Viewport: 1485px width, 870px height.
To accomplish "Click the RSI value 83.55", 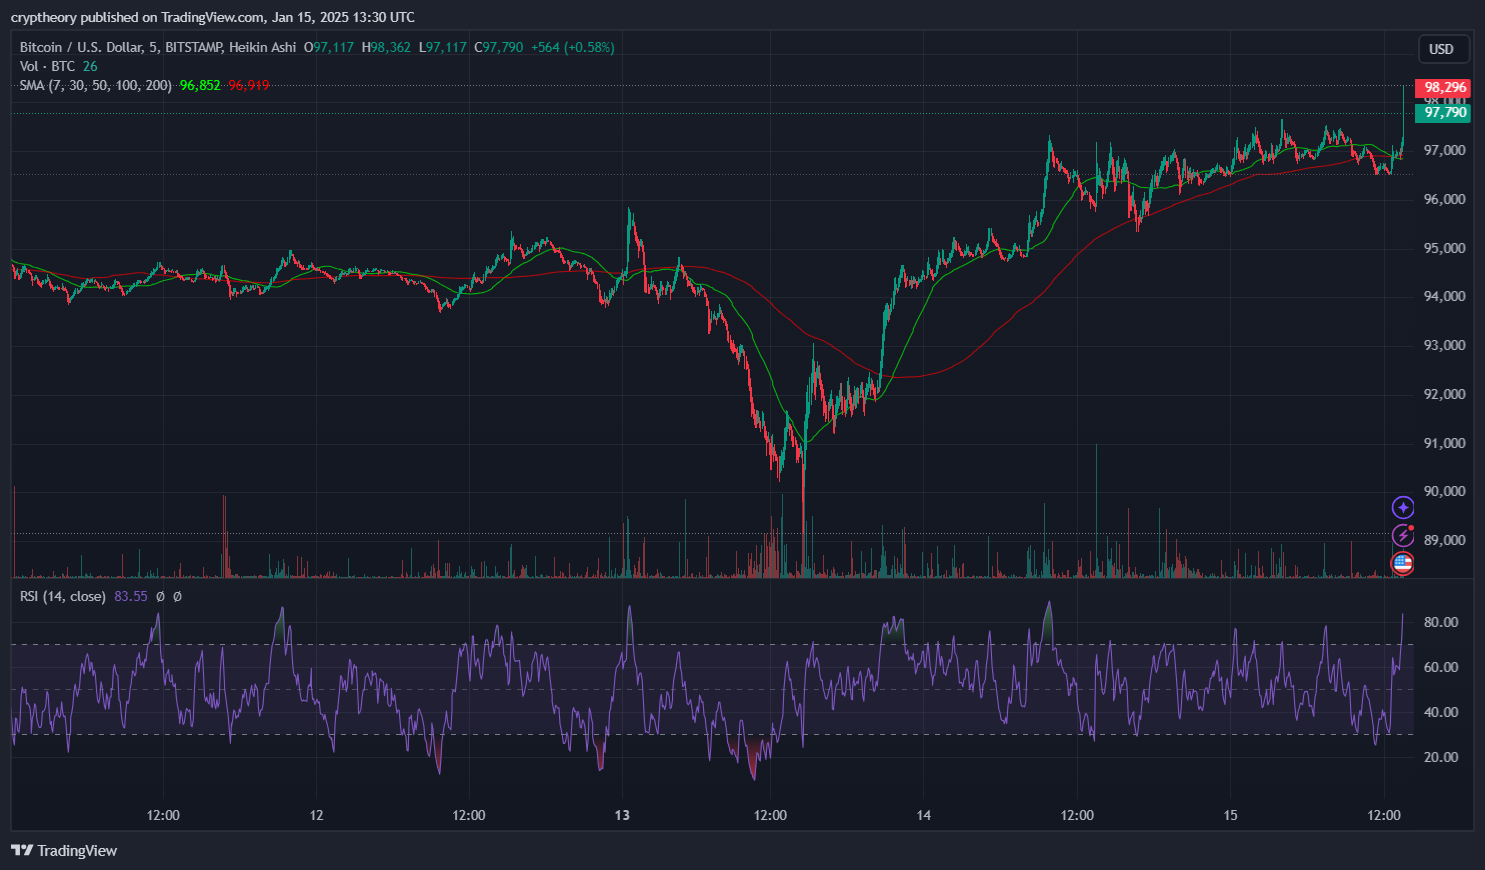I will click(x=131, y=596).
